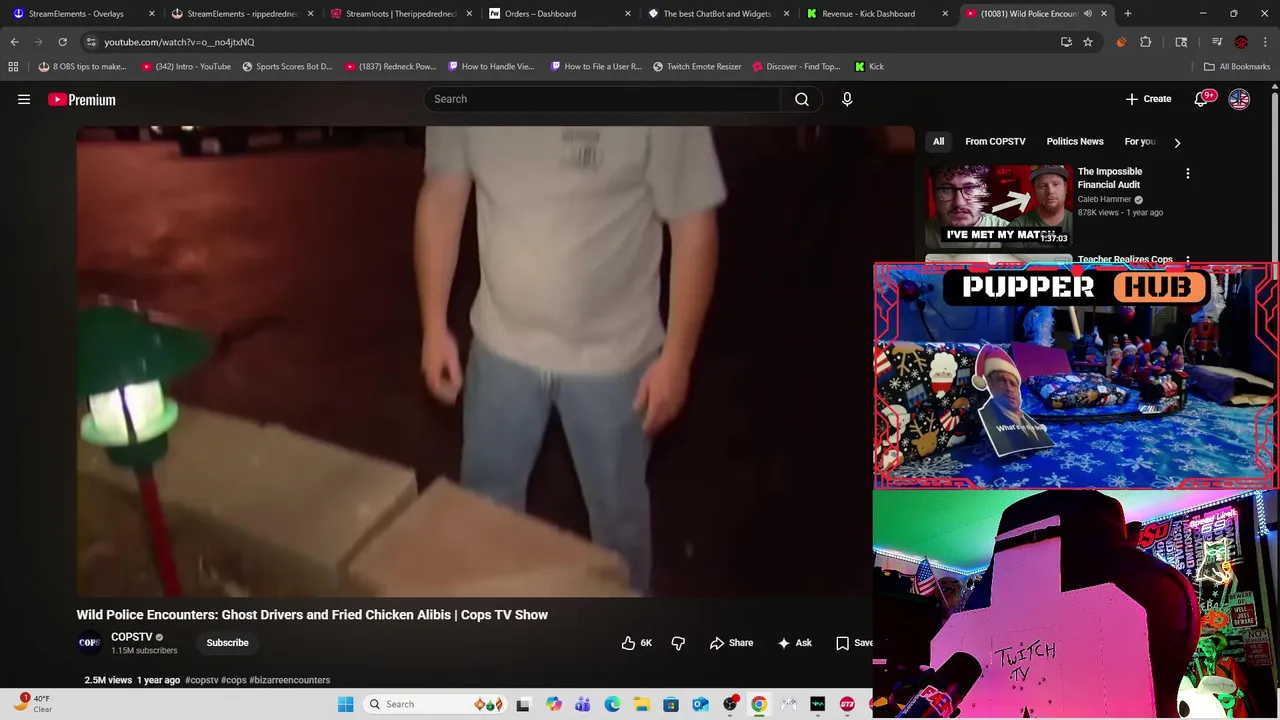Open Caleb Hammer channel link

[x=1104, y=199]
